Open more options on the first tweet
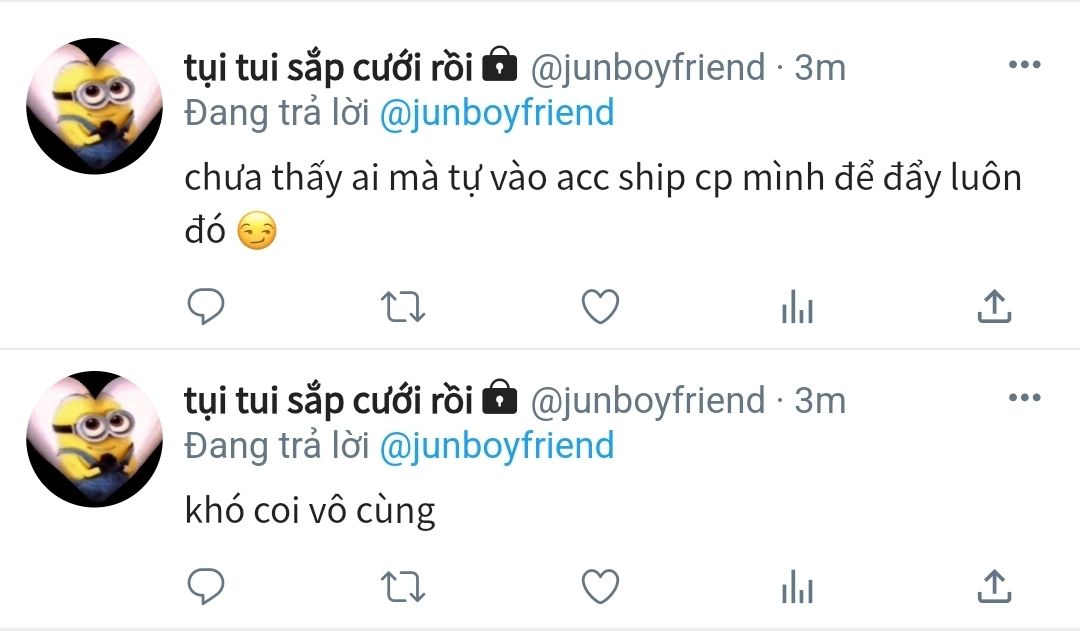The width and height of the screenshot is (1080, 631). 1024,65
